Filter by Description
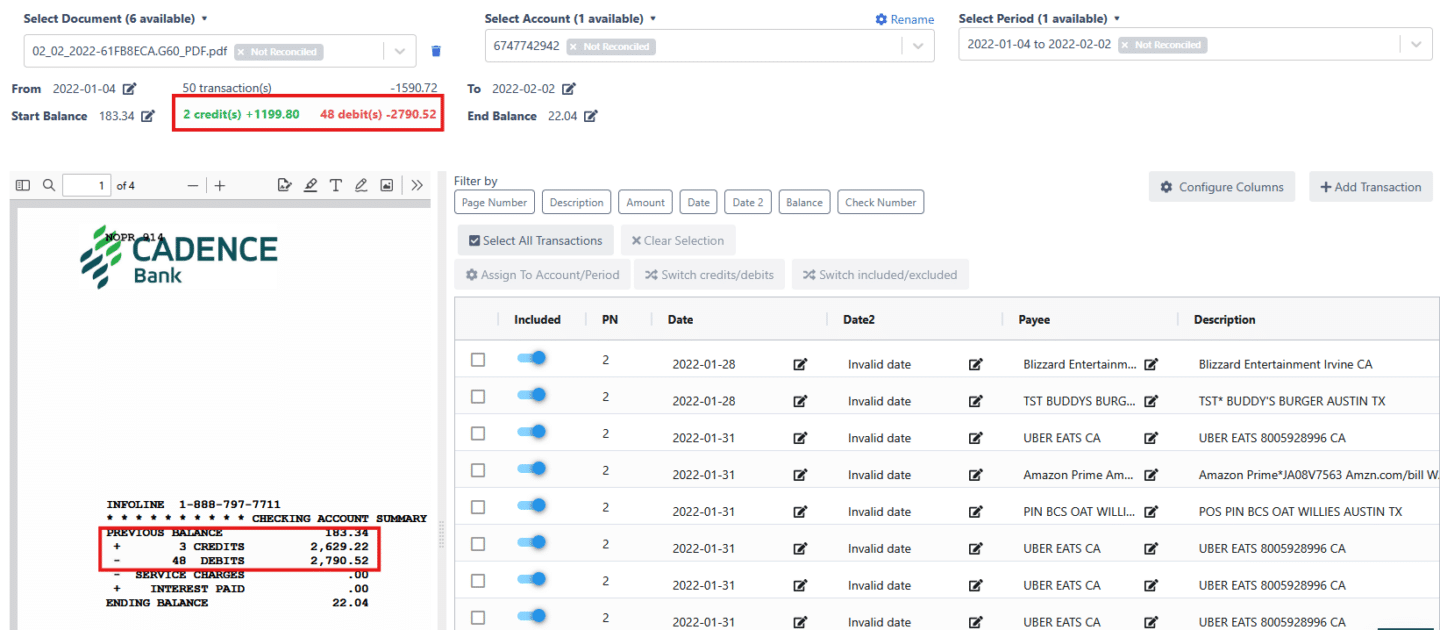Screen dimensions: 1440x630 pos(576,202)
